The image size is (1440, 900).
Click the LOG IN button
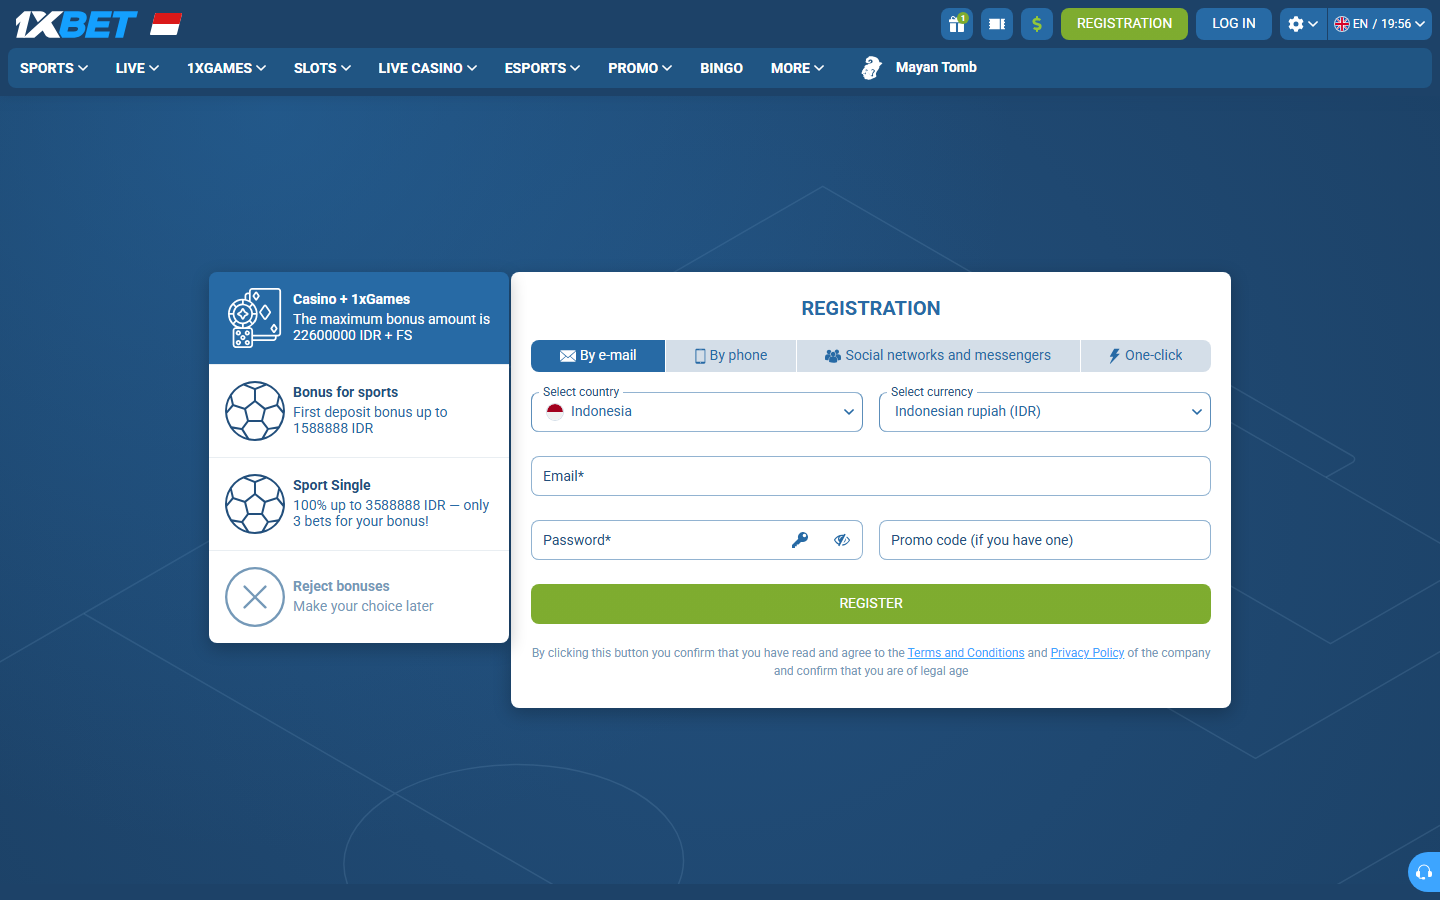1234,24
